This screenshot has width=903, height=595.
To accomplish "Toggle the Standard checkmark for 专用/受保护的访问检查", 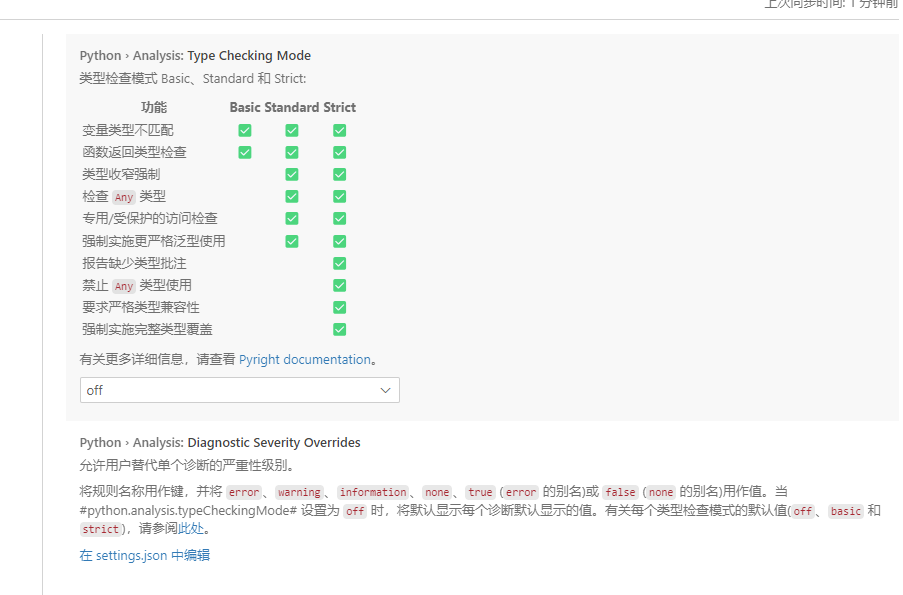I will tap(291, 218).
